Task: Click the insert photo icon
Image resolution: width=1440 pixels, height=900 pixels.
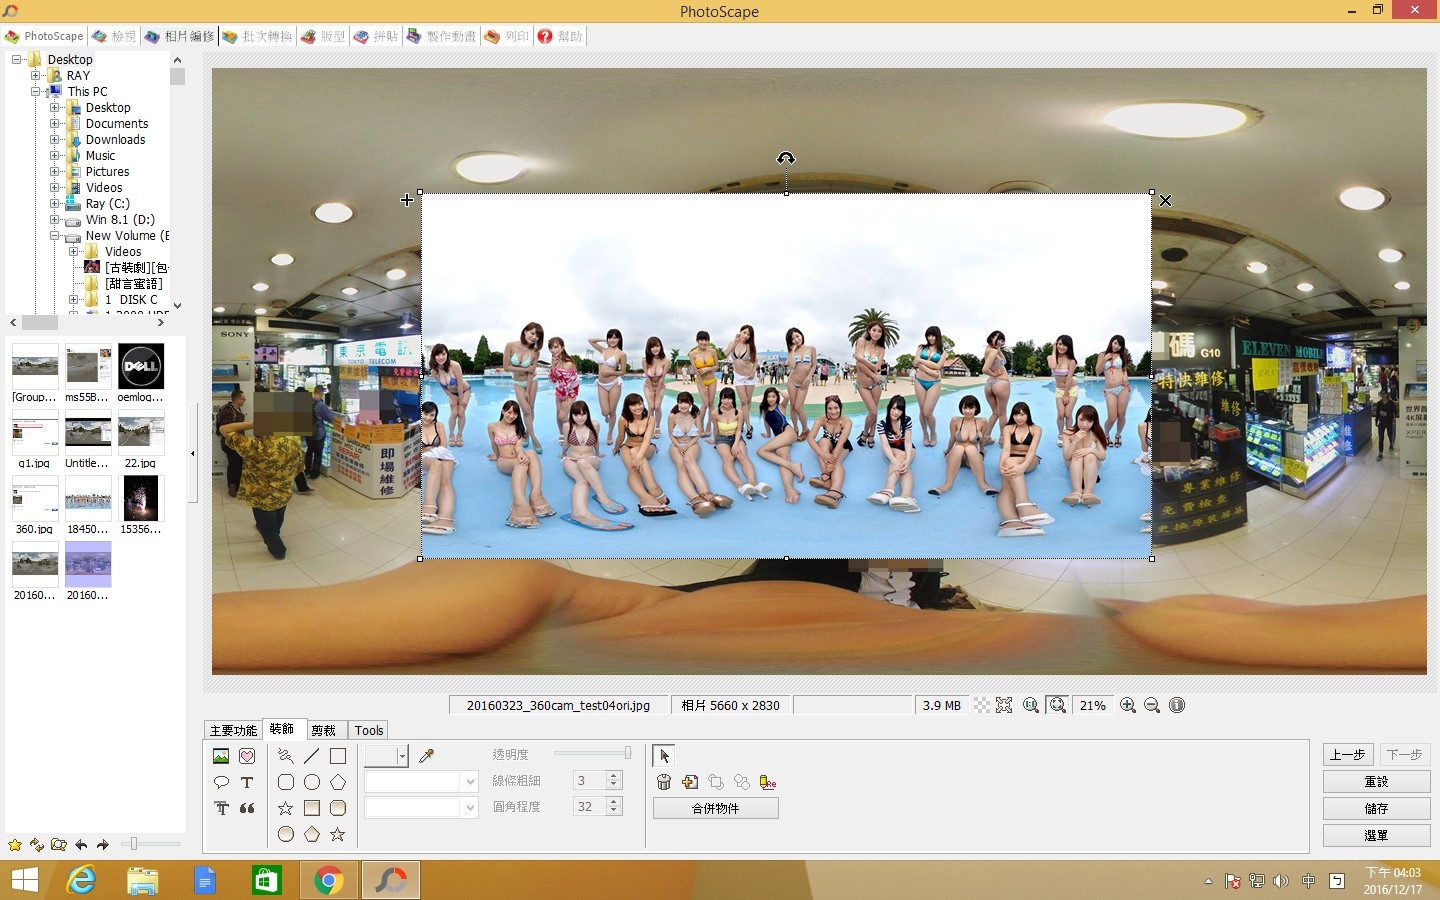Action: 221,756
